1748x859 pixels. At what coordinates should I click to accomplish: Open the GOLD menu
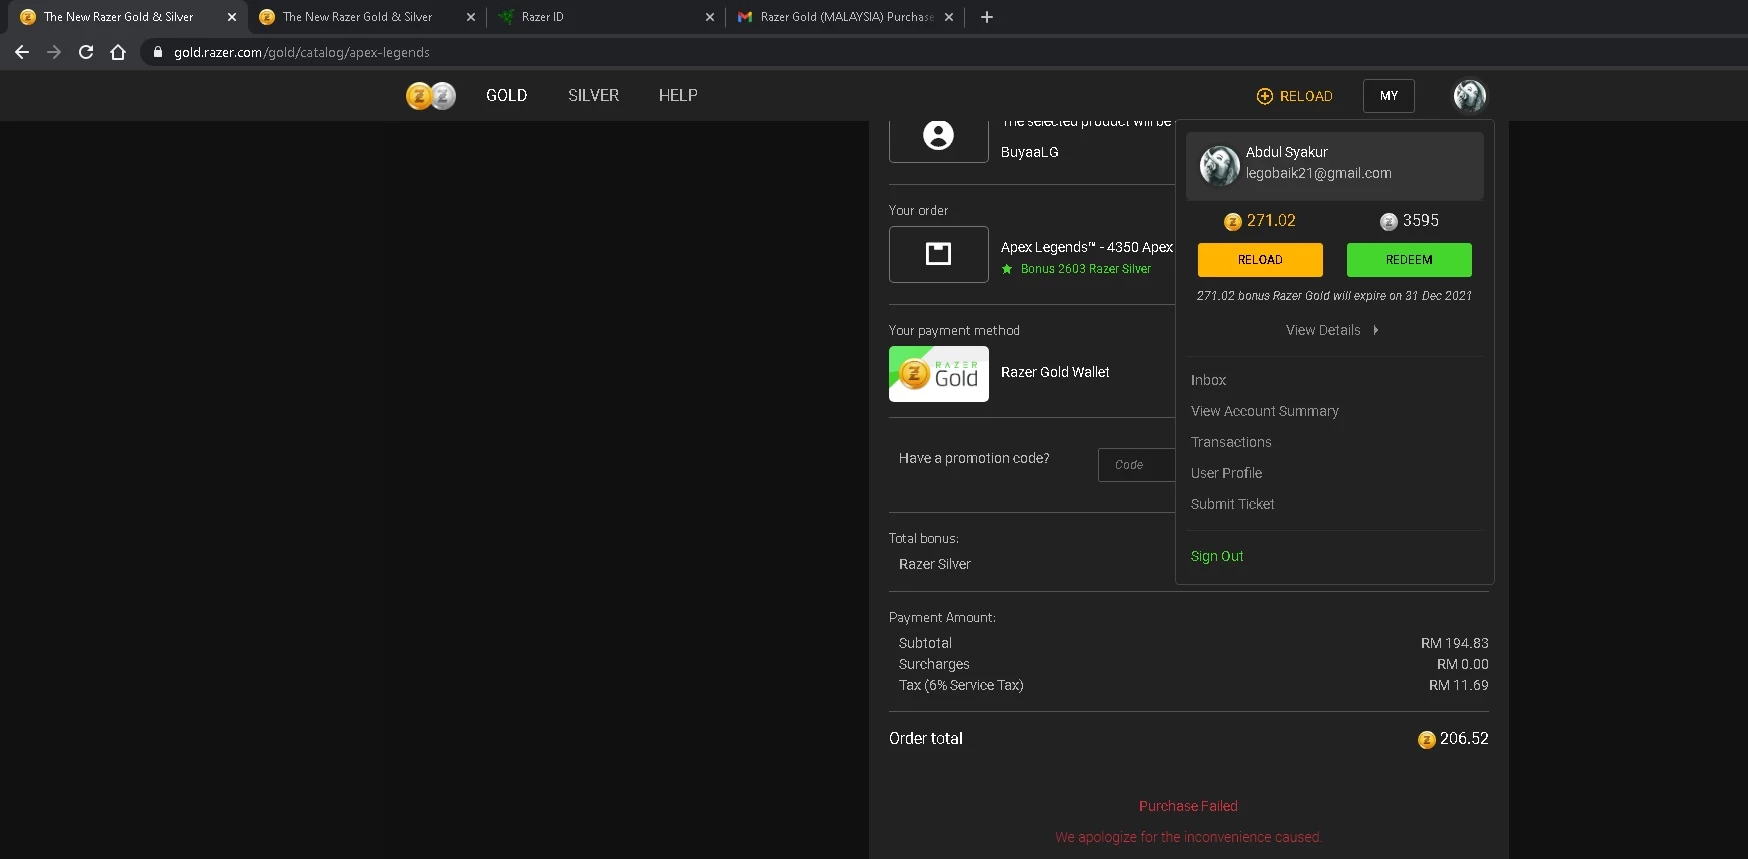pyautogui.click(x=506, y=96)
